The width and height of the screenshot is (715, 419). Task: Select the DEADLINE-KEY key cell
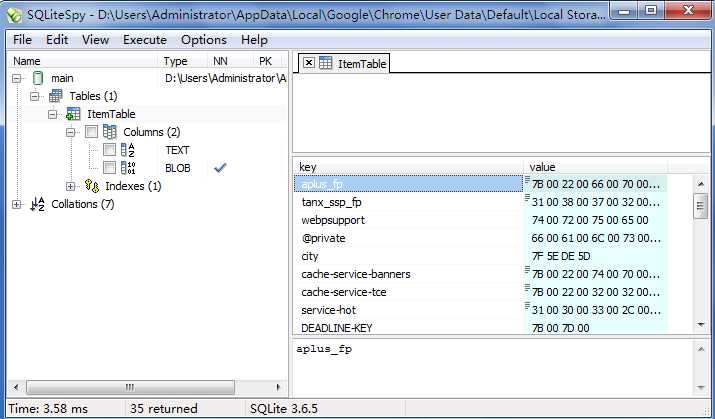409,328
